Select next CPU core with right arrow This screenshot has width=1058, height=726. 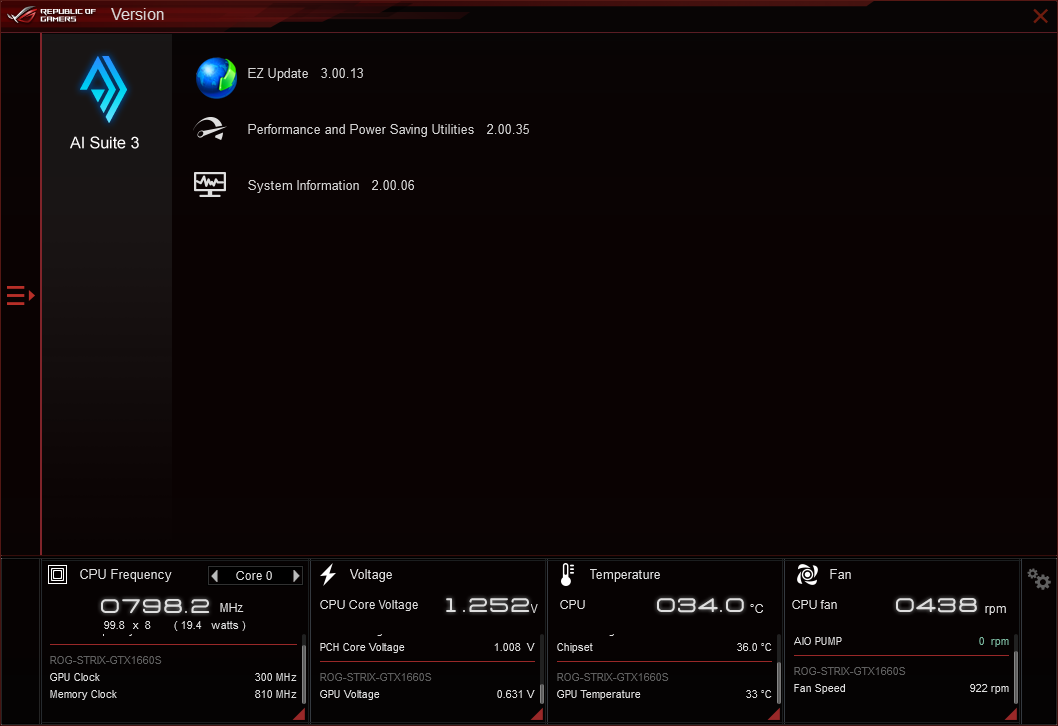tap(296, 576)
